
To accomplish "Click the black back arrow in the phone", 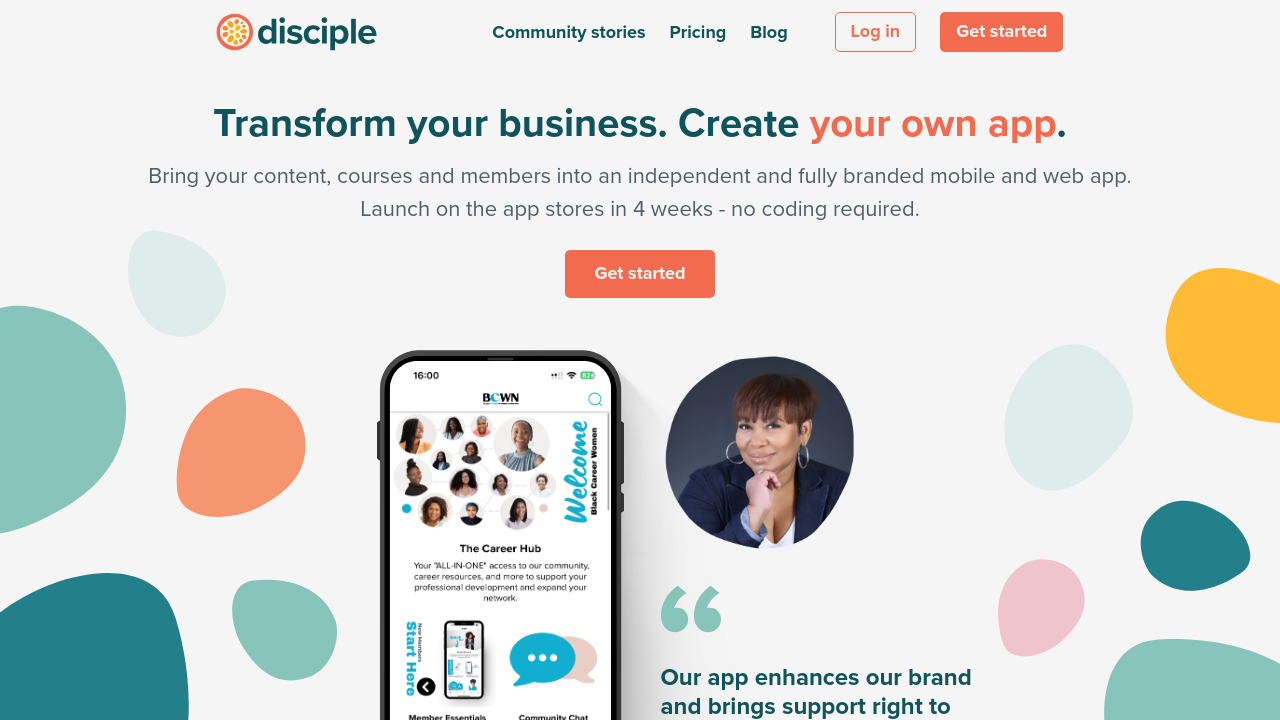I will coord(426,686).
